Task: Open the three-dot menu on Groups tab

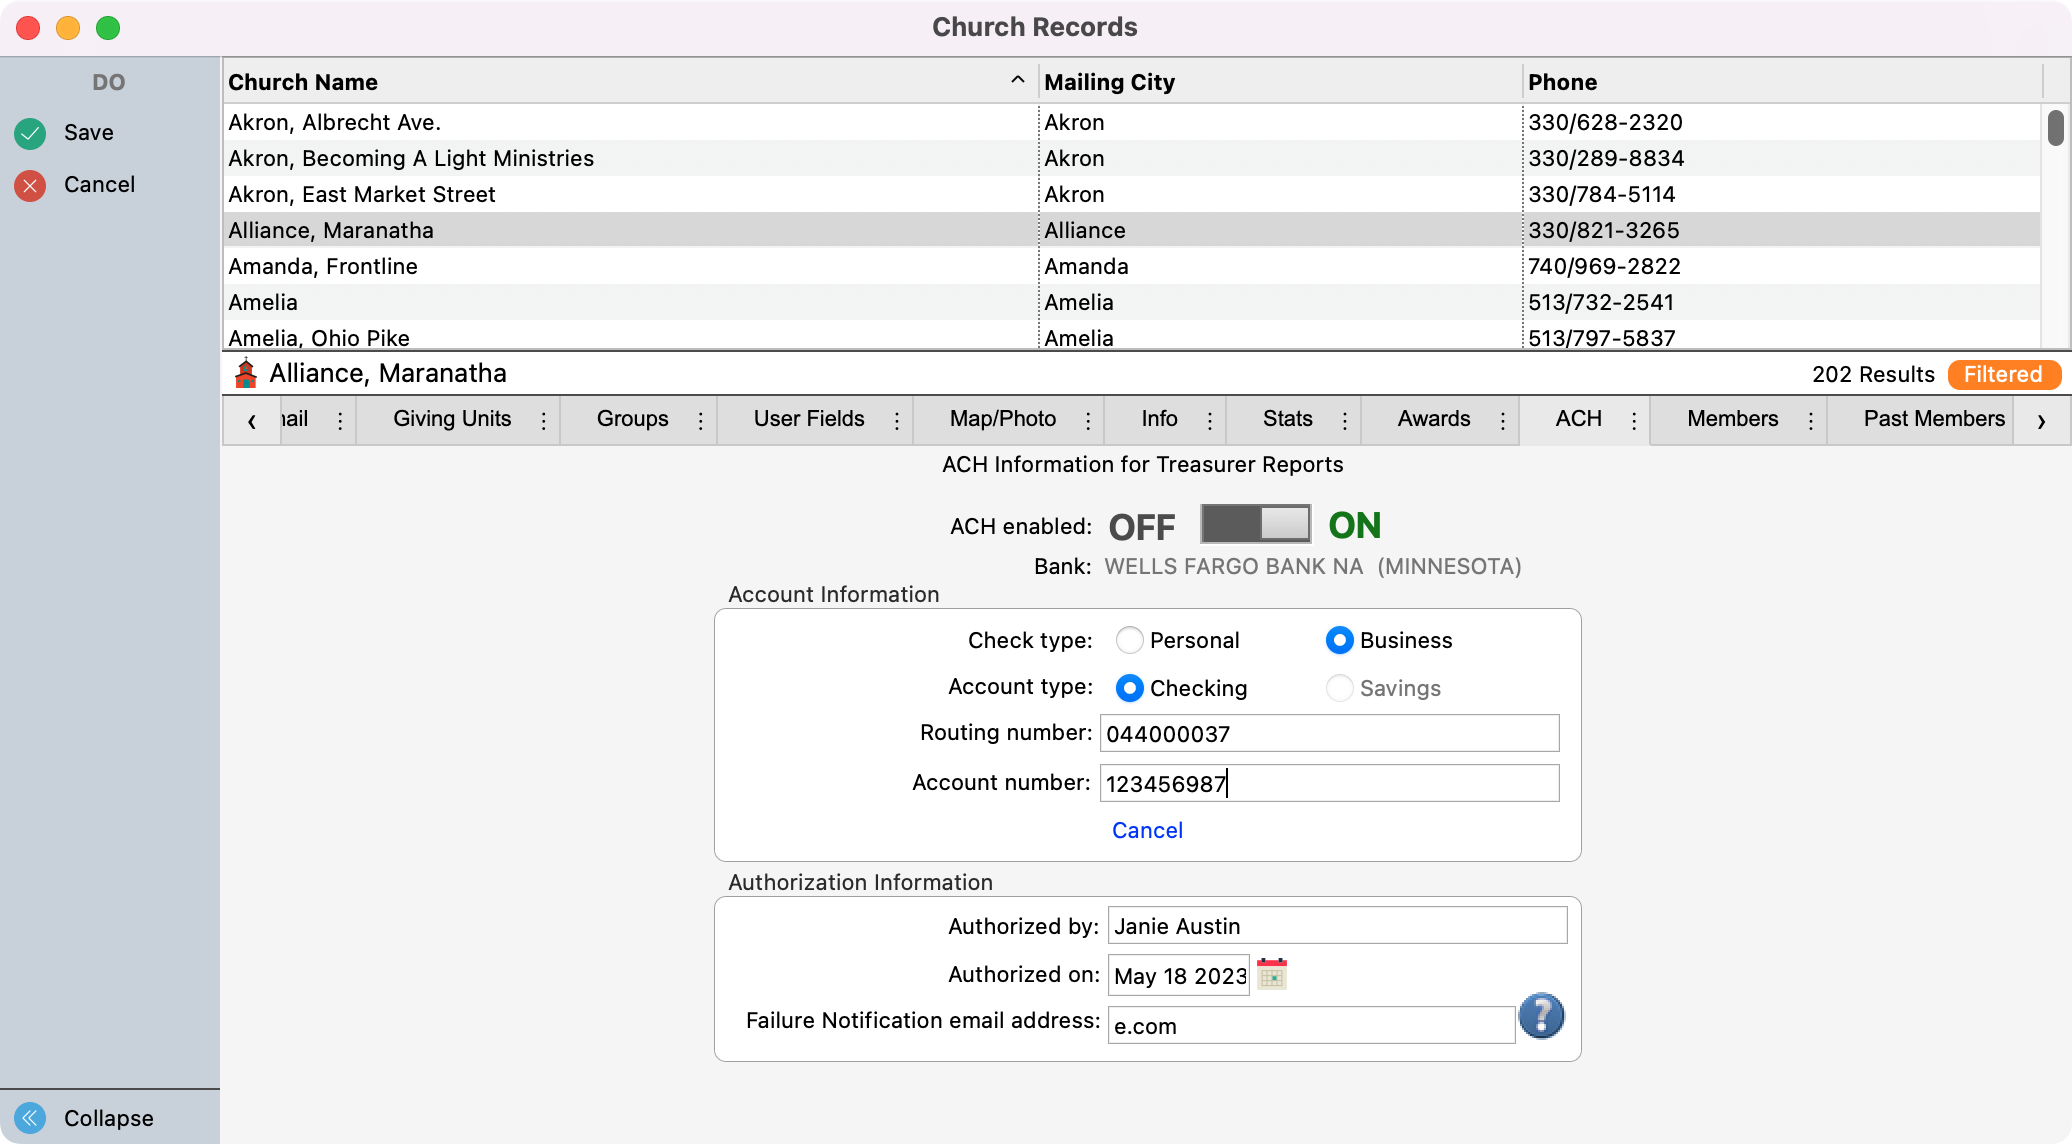Action: coord(700,420)
